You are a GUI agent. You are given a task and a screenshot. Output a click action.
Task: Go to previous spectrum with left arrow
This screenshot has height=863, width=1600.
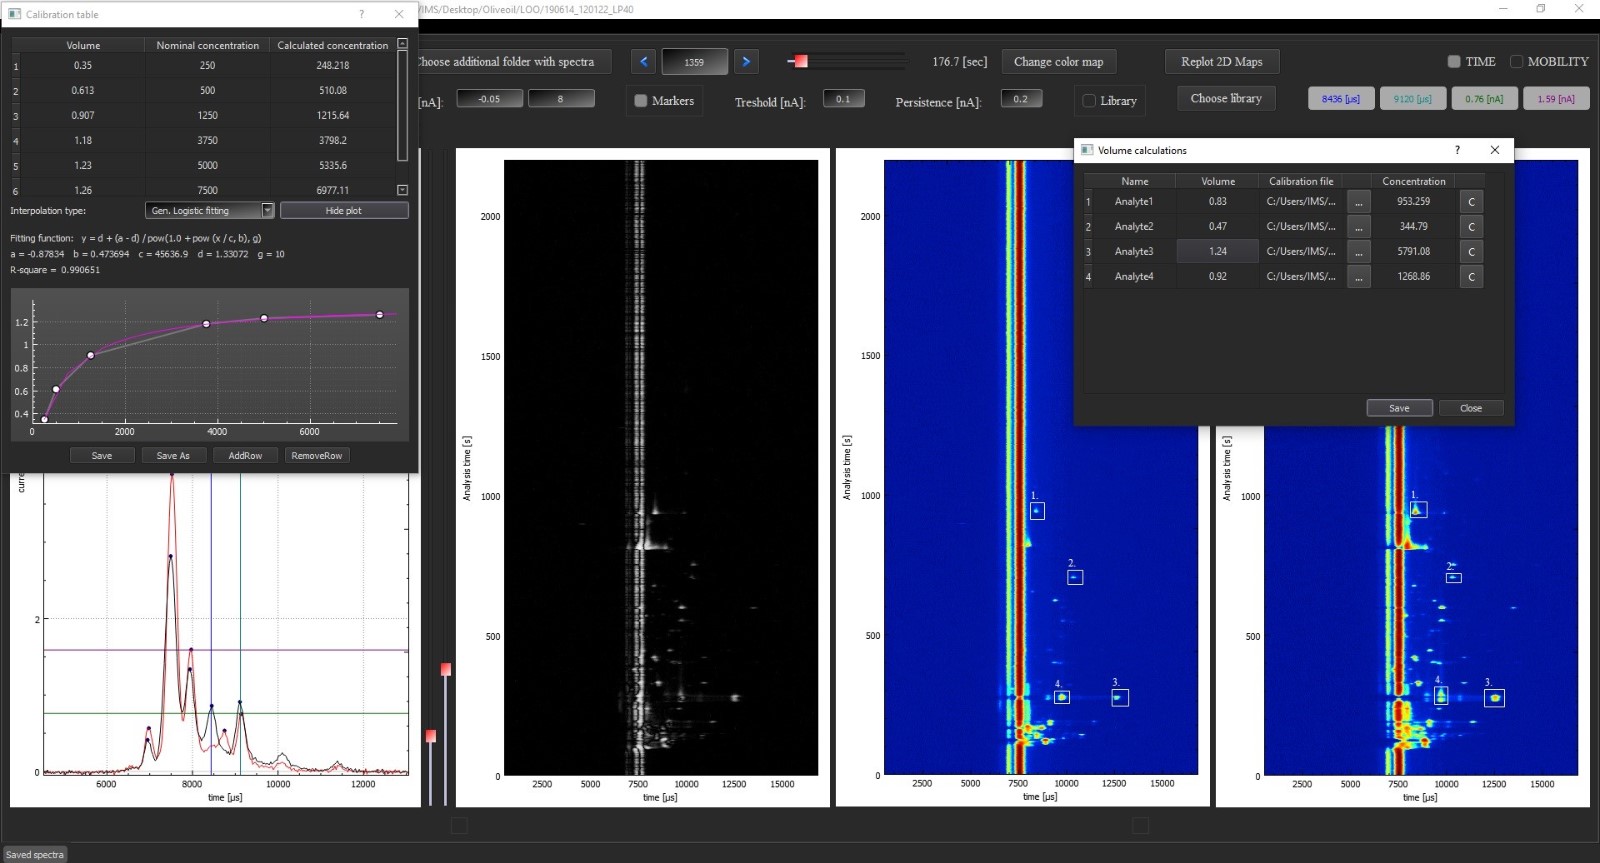coord(644,62)
